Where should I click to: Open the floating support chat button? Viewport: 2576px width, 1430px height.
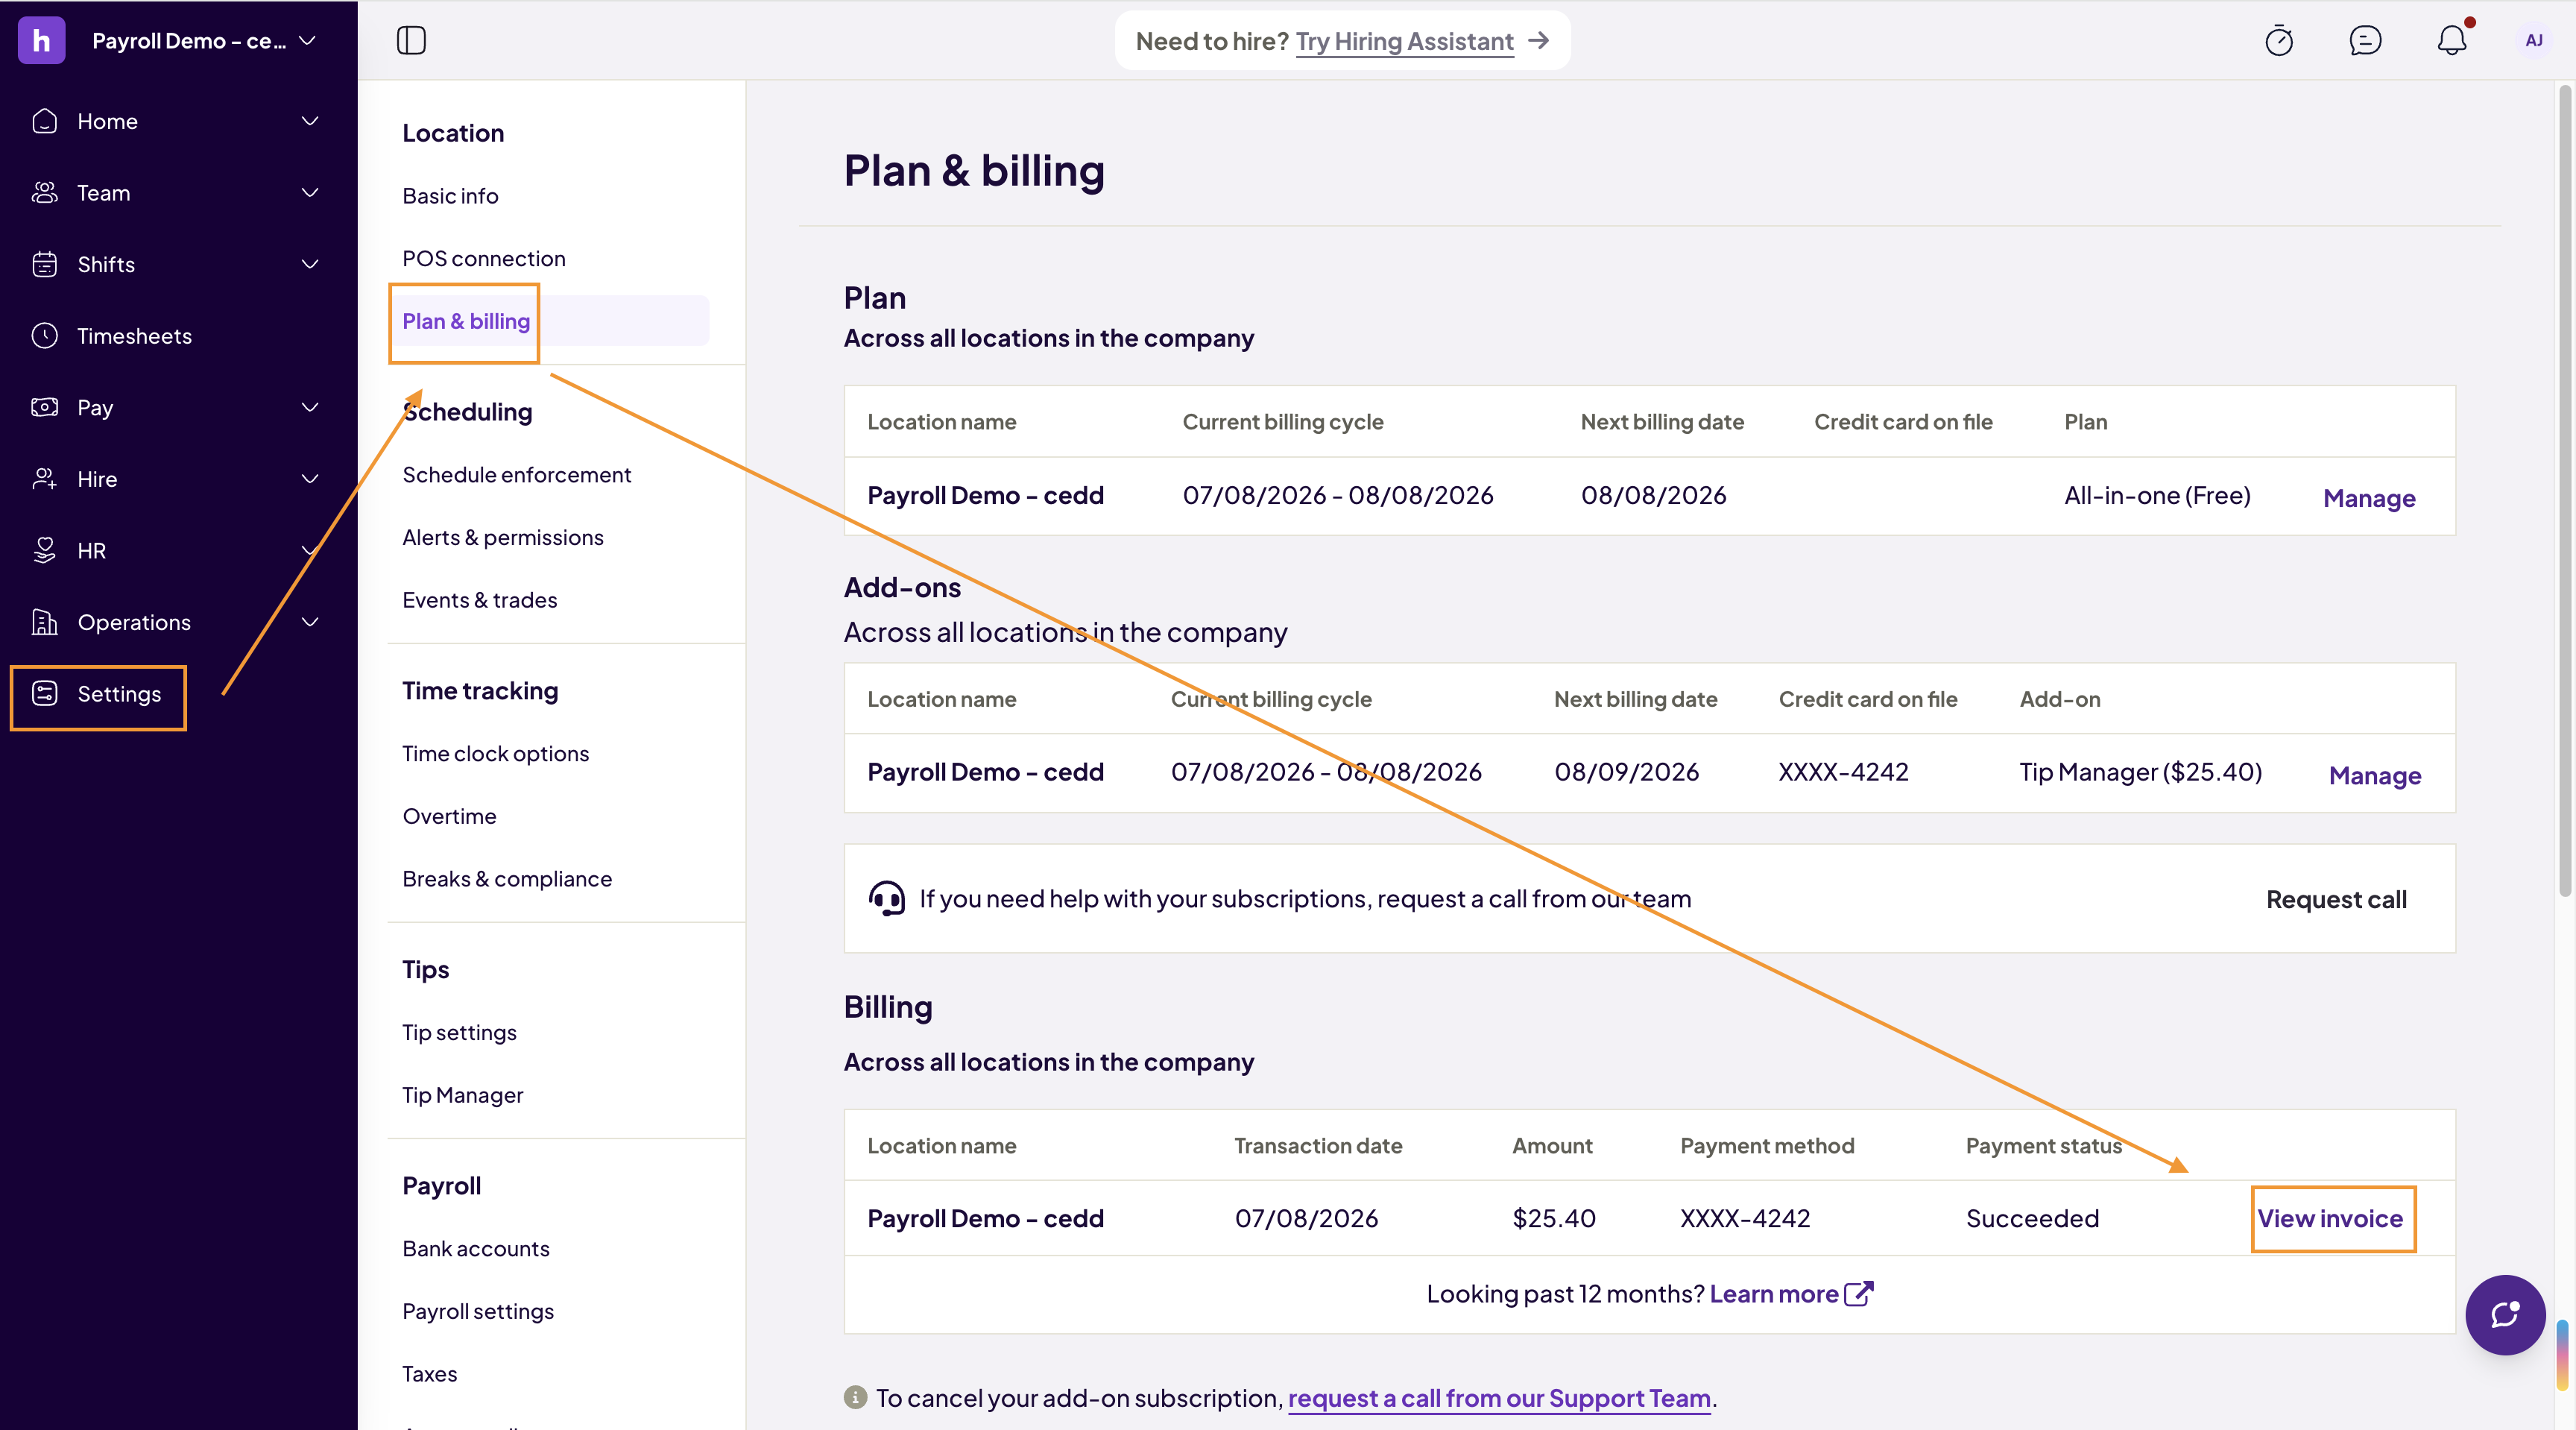pyautogui.click(x=2505, y=1314)
